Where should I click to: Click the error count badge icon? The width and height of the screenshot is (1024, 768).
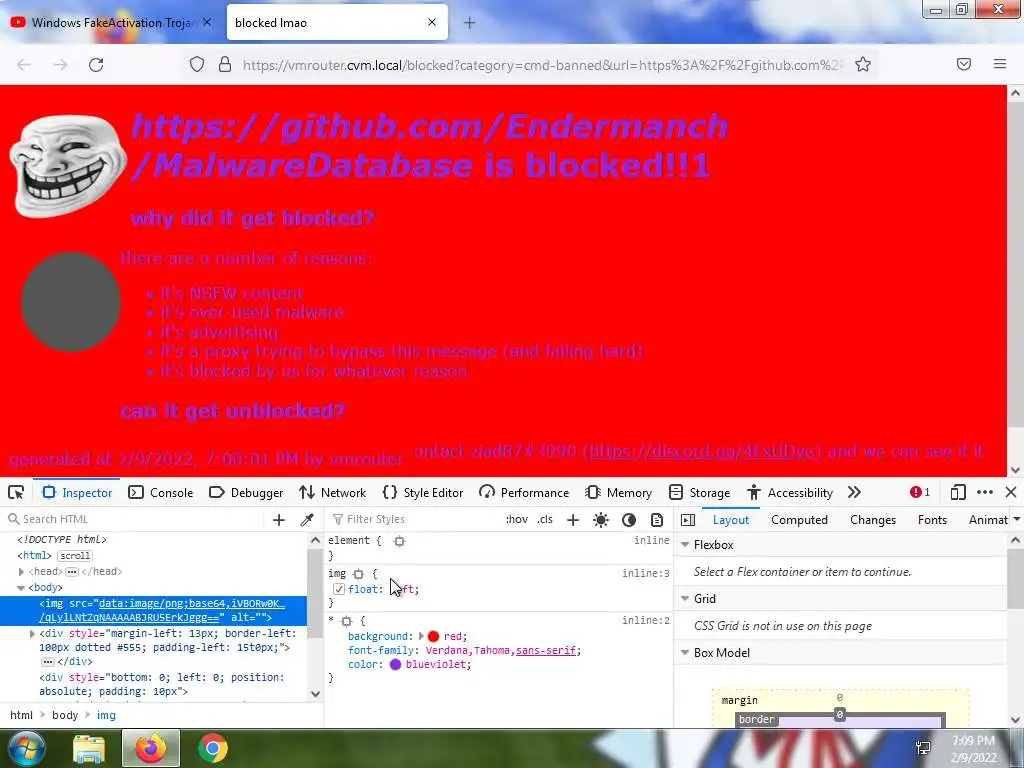click(x=920, y=492)
